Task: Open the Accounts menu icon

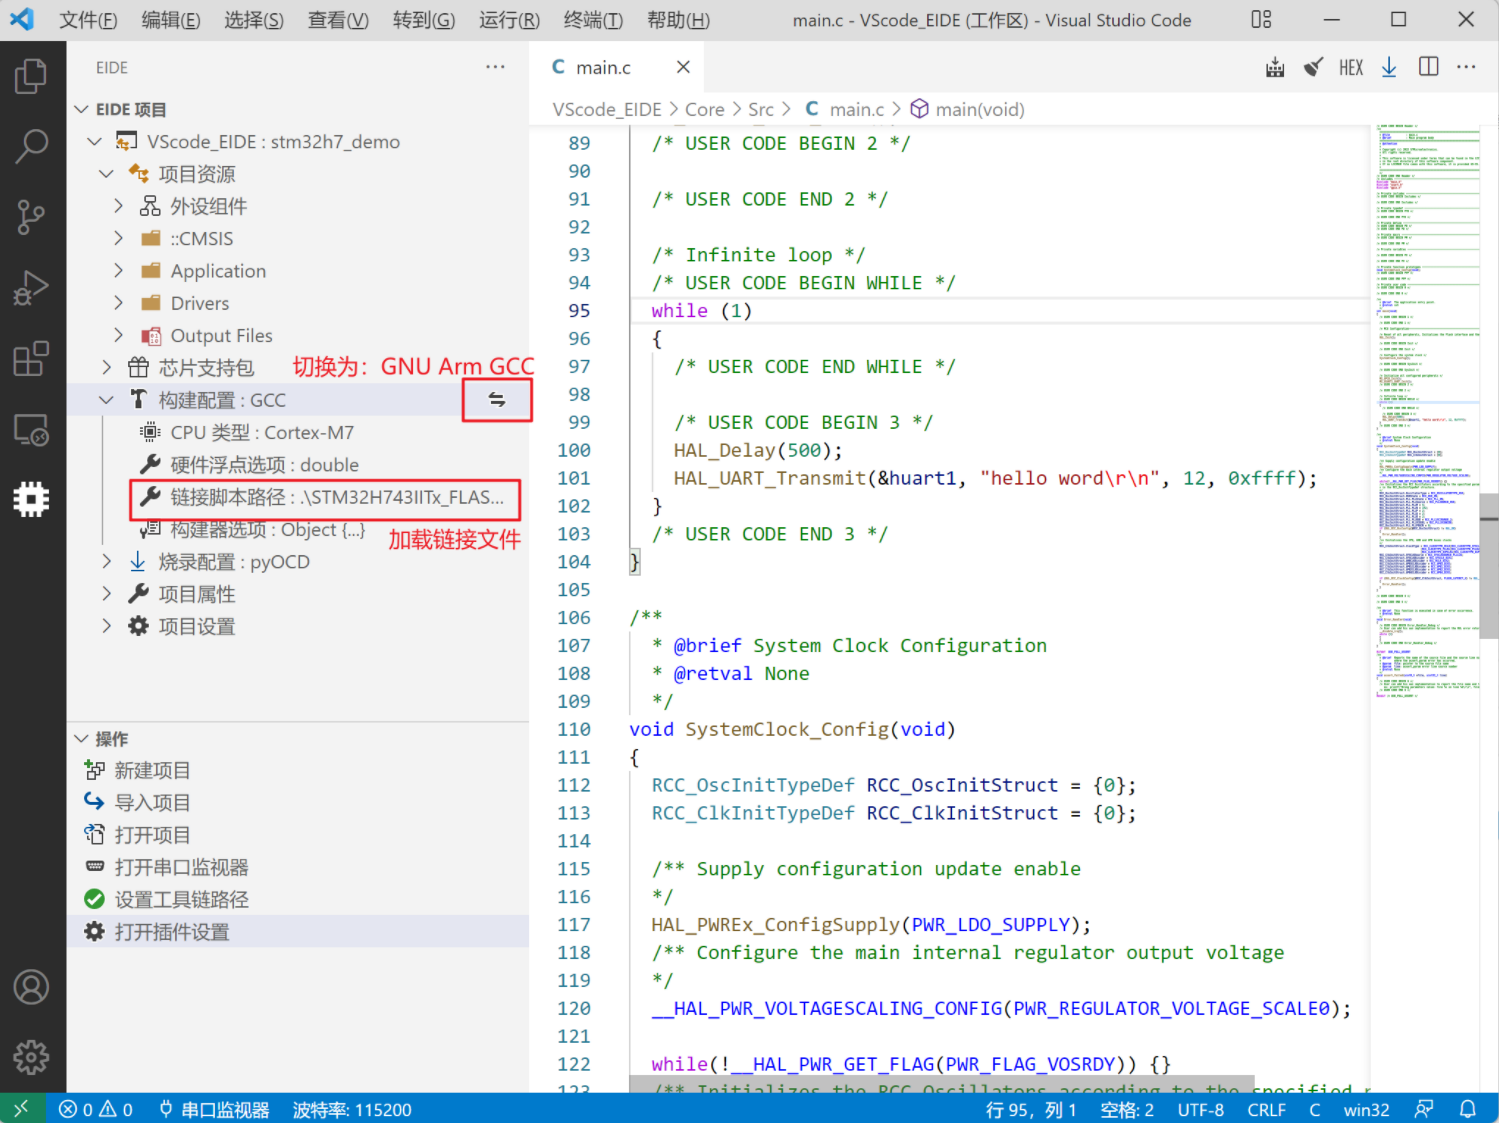Action: (x=31, y=987)
